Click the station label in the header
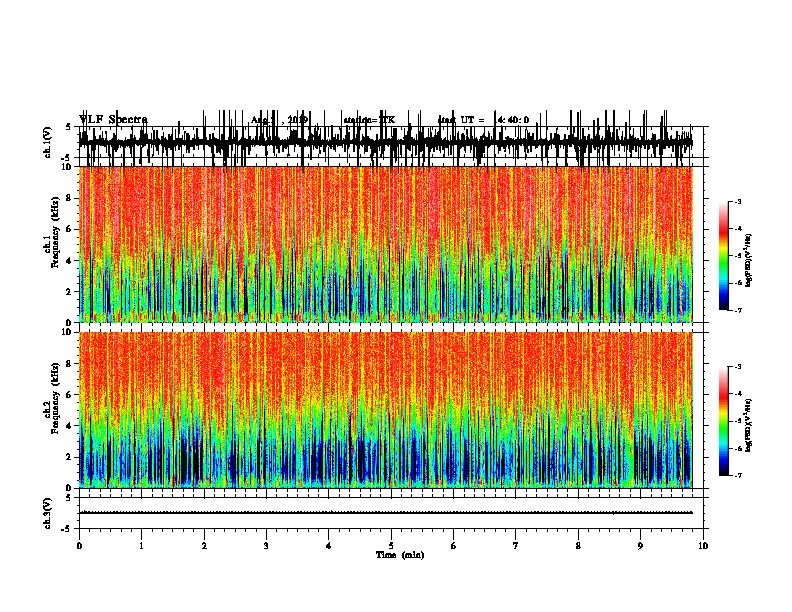Viewport: 792px width, 612px height. [369, 120]
